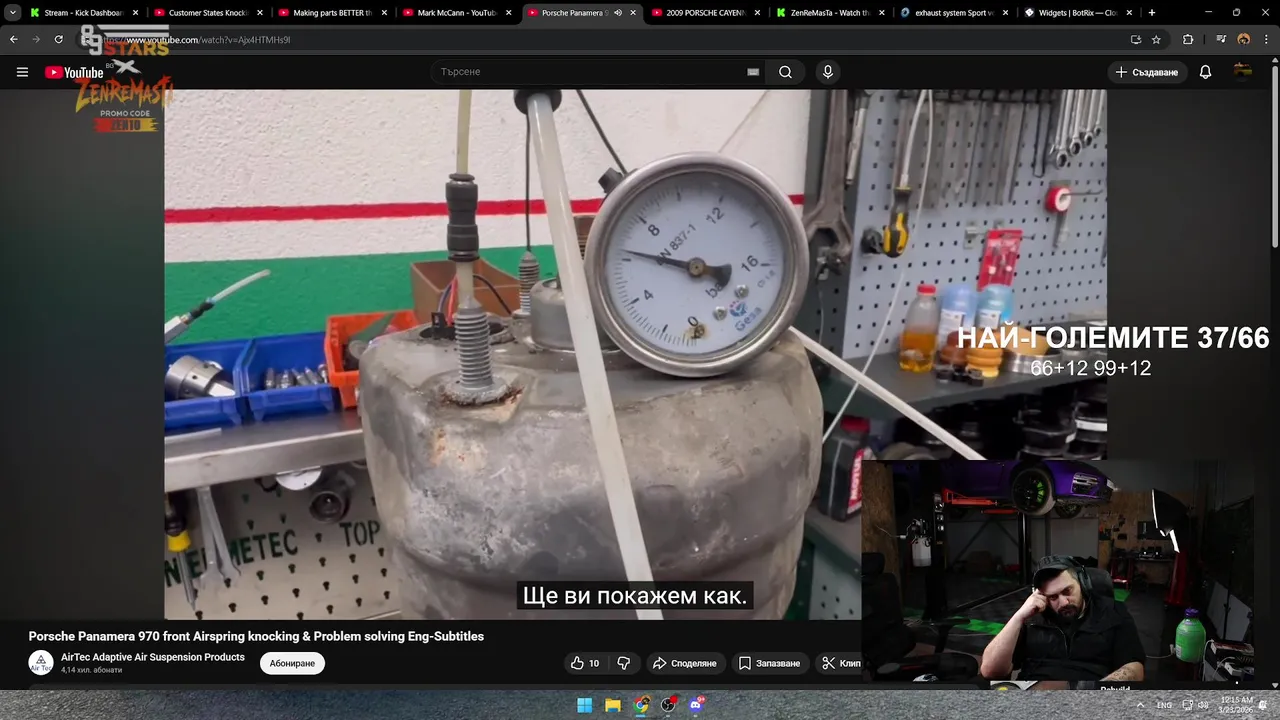The height and width of the screenshot is (720, 1280).
Task: Open the YouTube hamburger guide menu
Action: coord(22,72)
